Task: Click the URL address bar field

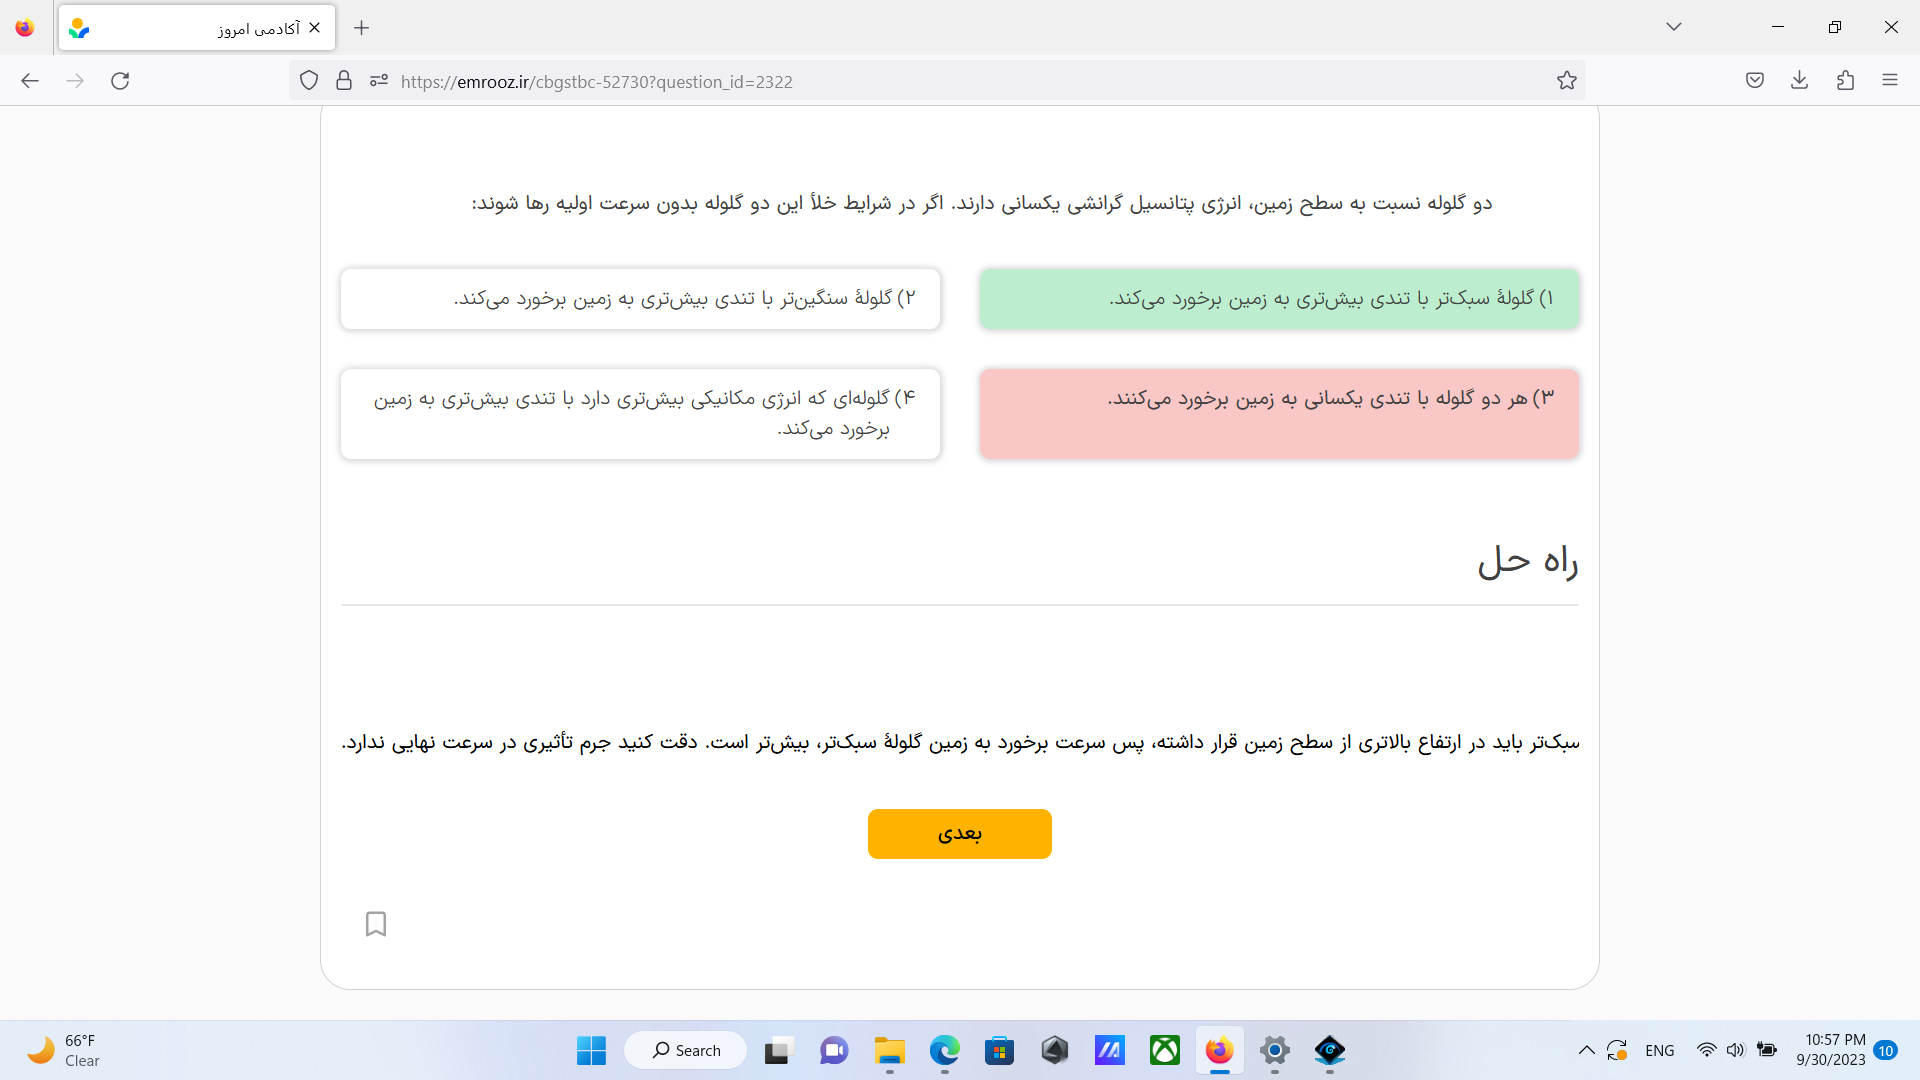Action: tap(960, 82)
